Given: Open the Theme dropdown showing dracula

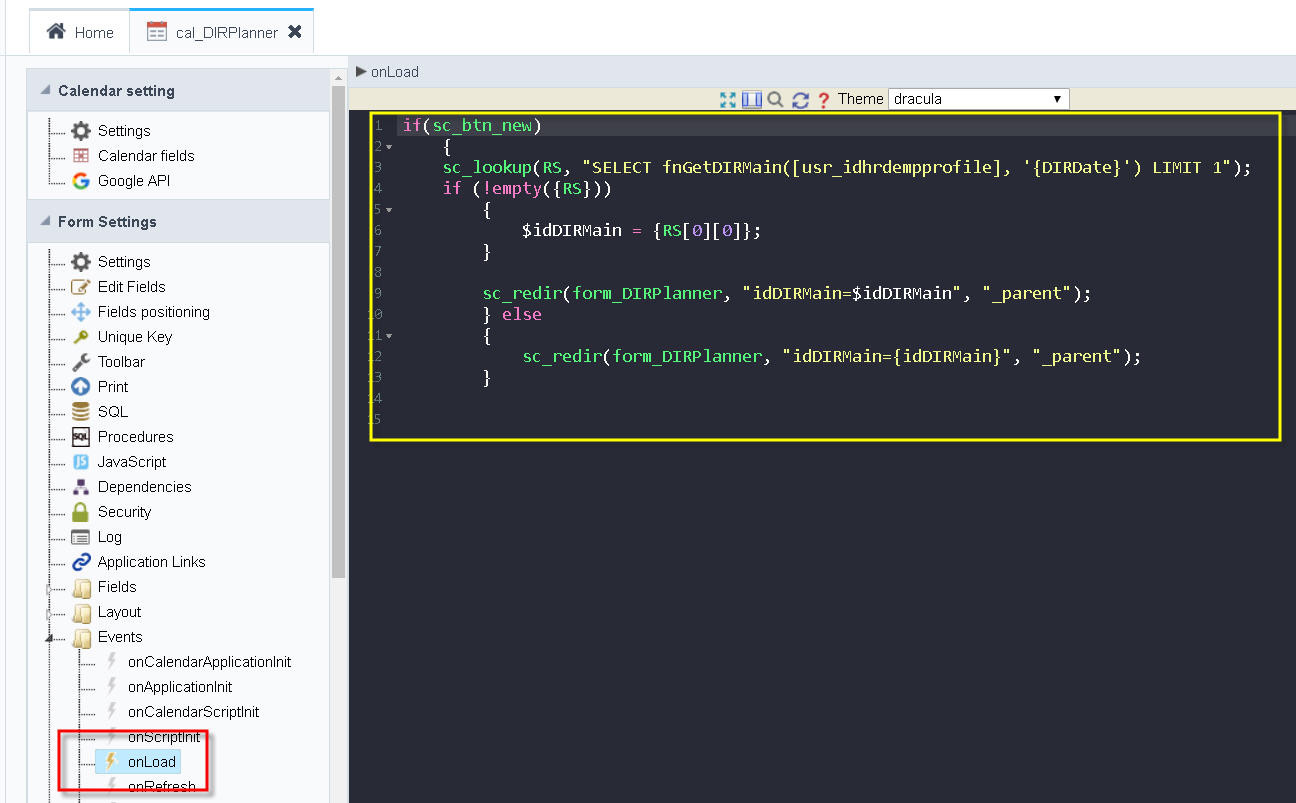Looking at the screenshot, I should 978,99.
